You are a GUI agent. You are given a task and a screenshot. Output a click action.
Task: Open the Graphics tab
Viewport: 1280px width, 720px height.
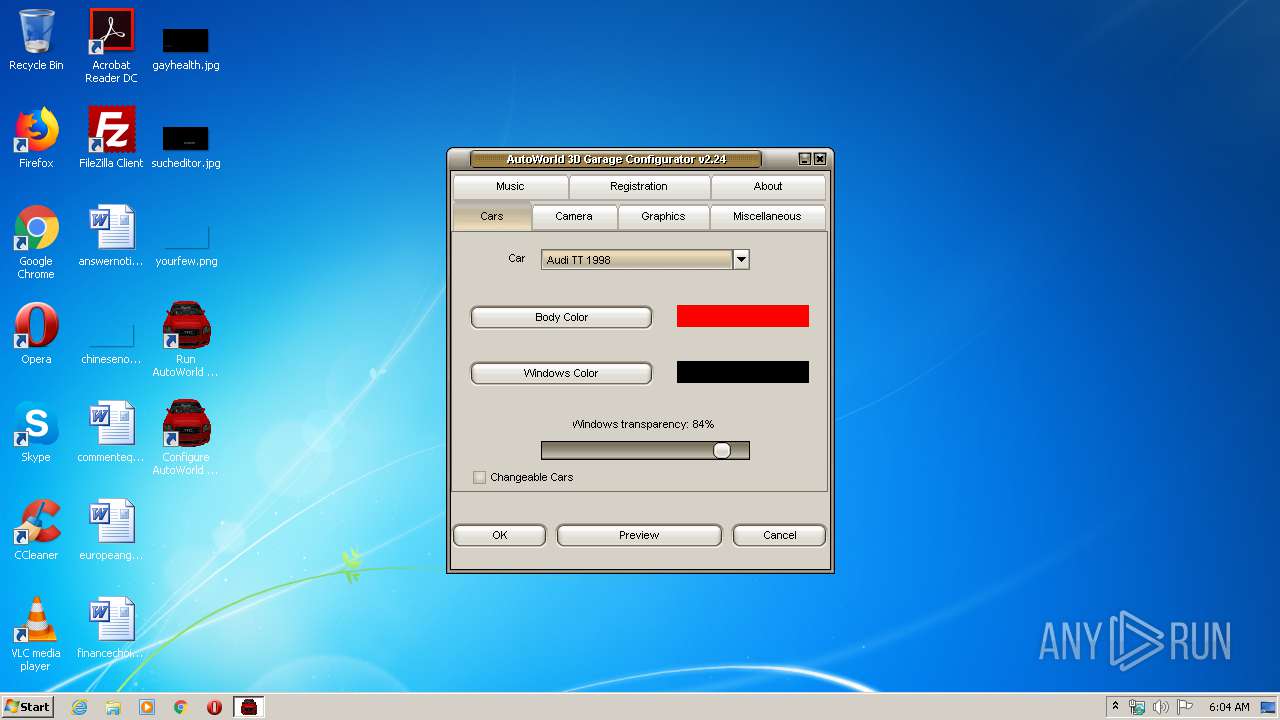(x=663, y=216)
